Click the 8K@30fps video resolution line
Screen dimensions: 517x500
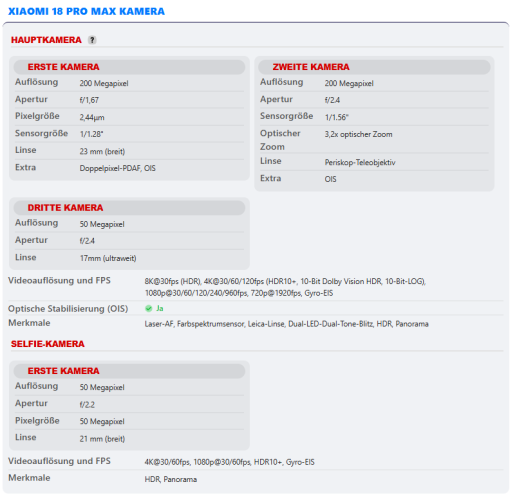coord(285,281)
